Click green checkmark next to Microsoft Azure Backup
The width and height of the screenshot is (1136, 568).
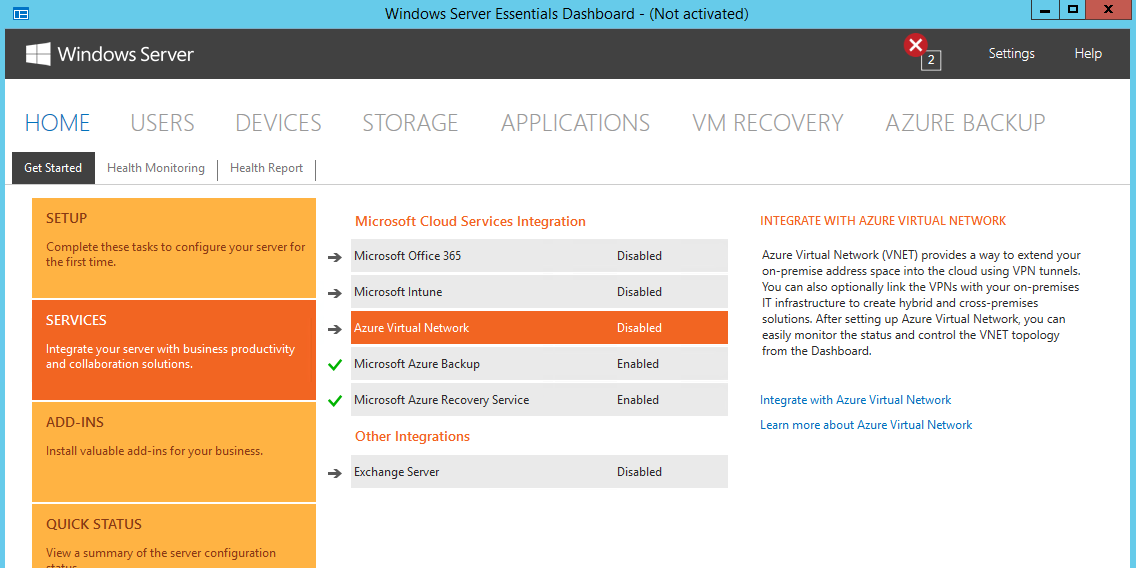(x=334, y=364)
